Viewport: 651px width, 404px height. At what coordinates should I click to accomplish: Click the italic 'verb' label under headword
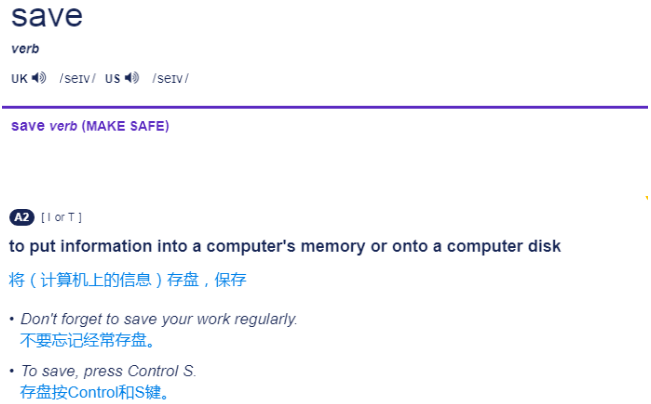[x=25, y=49]
